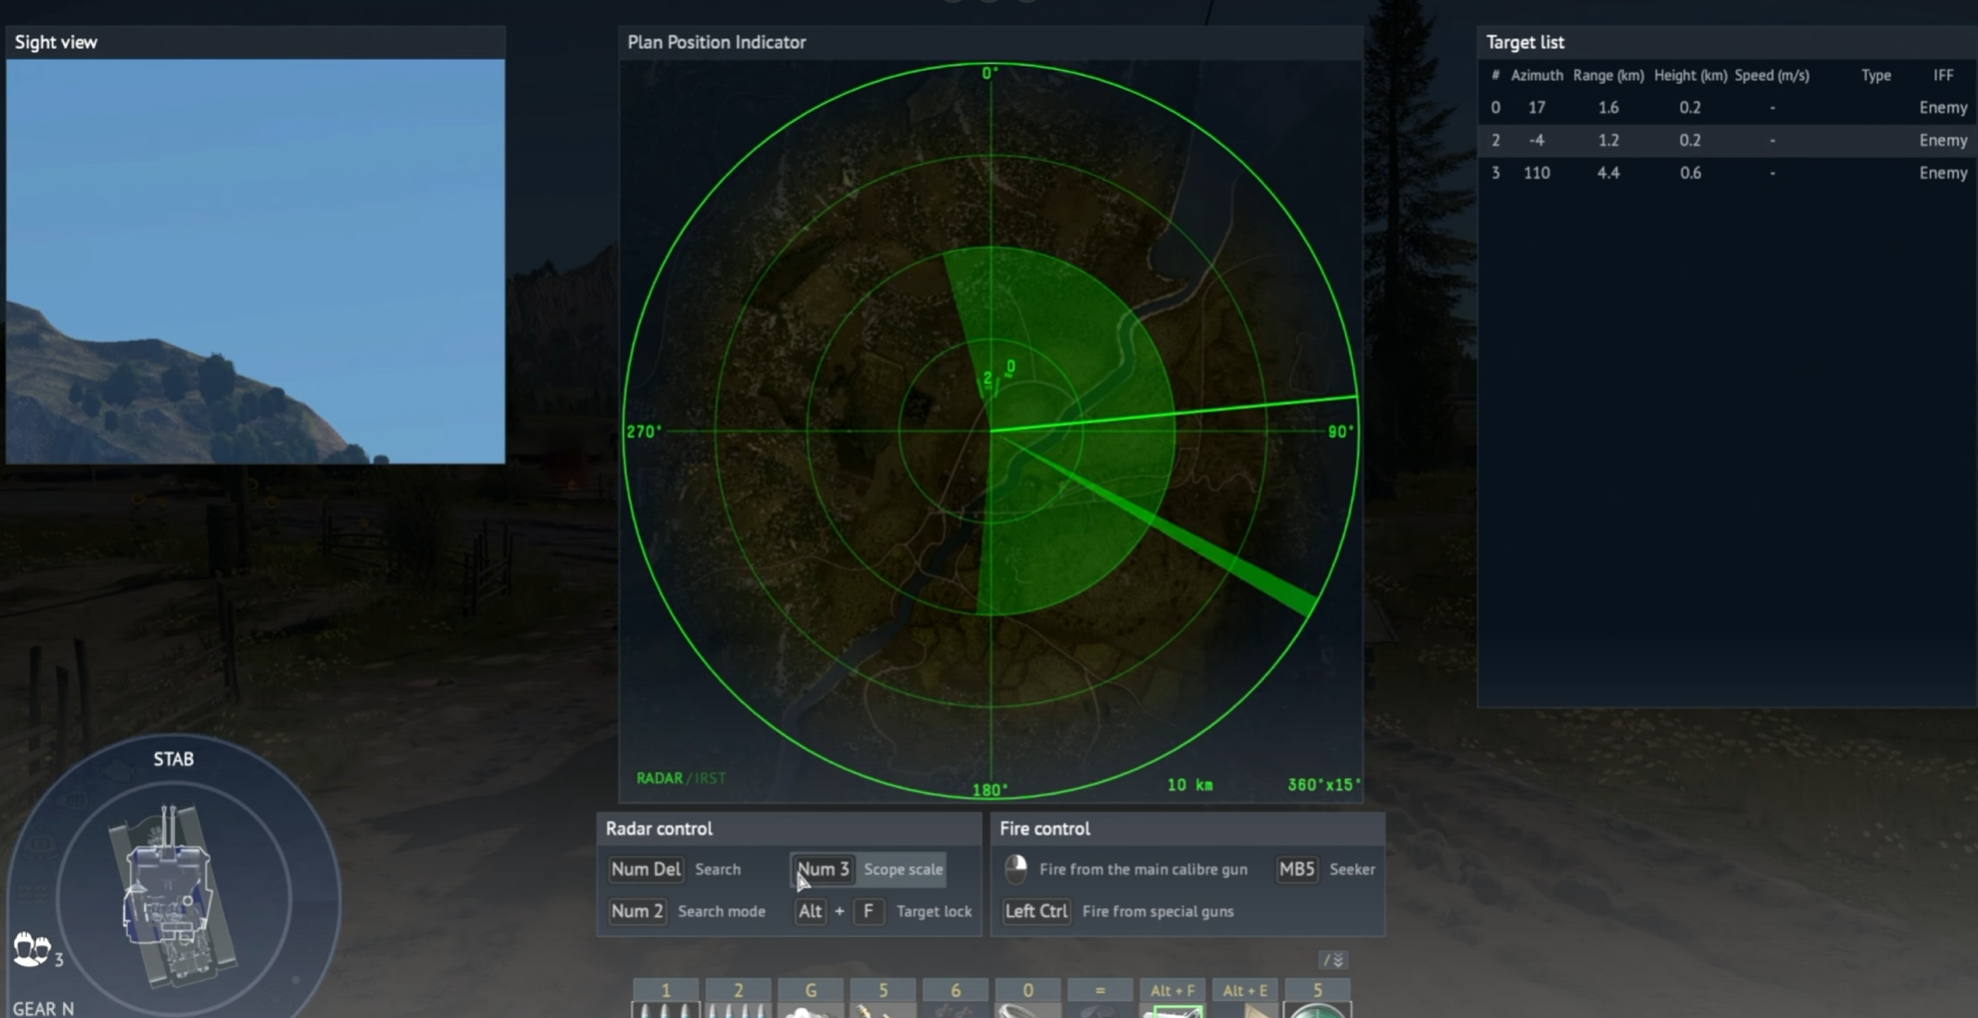
Task: Click the Num Del key for Search
Action: coord(646,869)
